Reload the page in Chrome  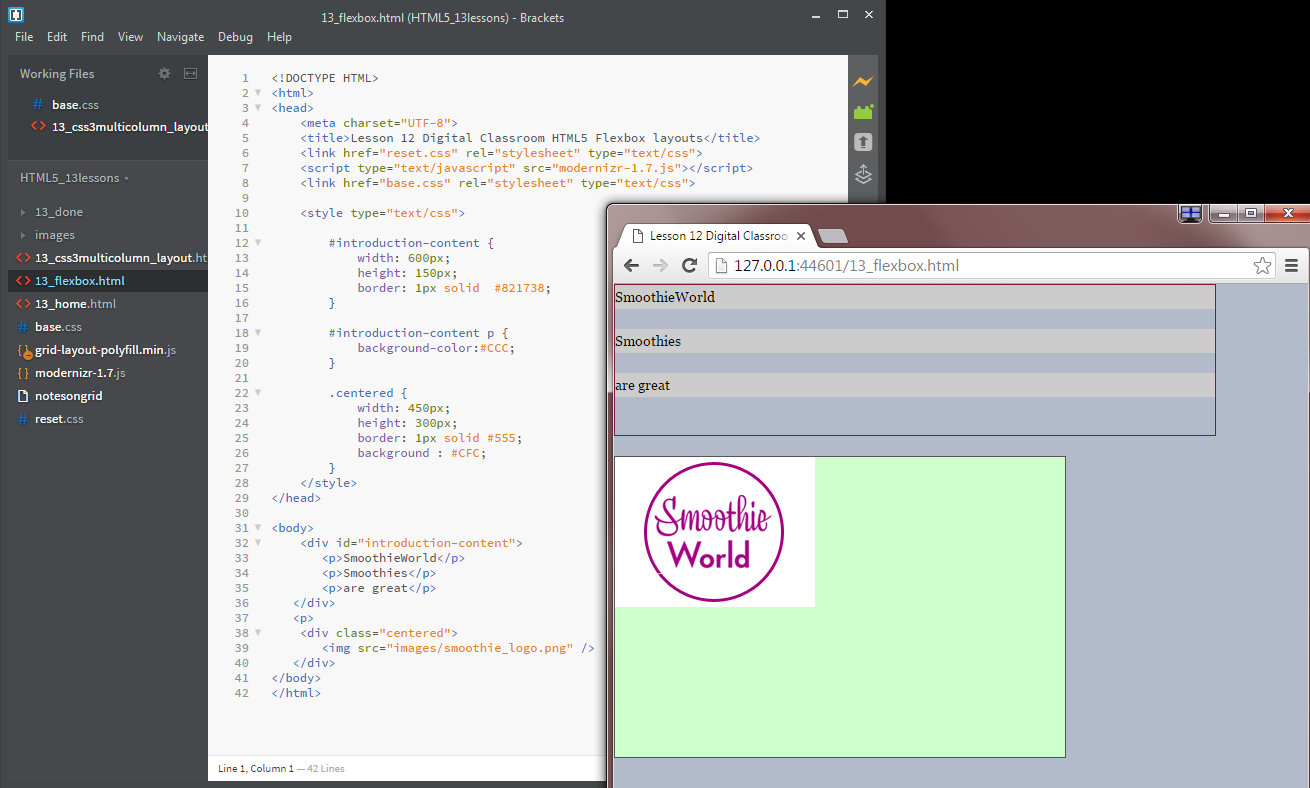coord(689,265)
